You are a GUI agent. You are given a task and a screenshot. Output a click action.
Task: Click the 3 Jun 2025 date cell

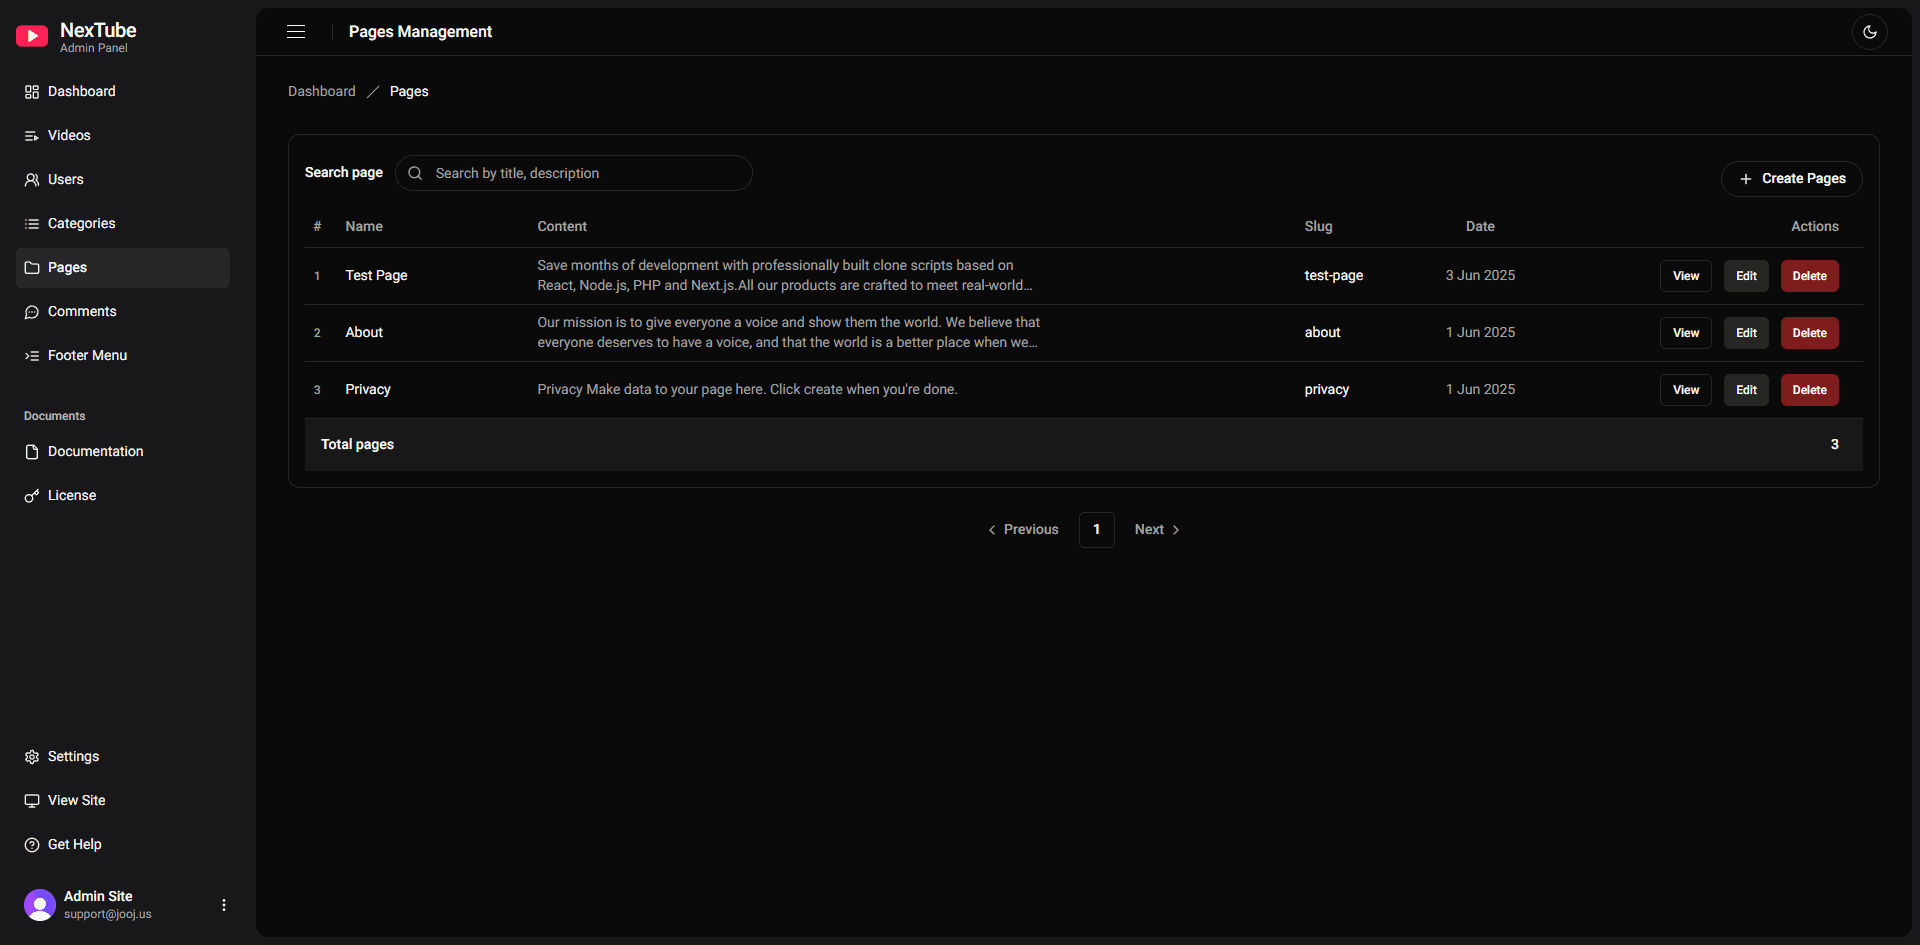(x=1480, y=275)
